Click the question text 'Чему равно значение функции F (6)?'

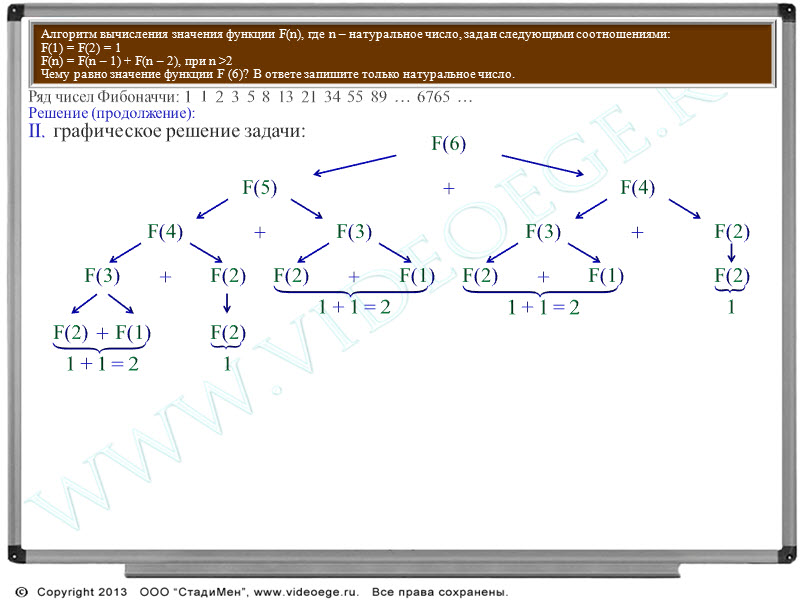tap(144, 74)
